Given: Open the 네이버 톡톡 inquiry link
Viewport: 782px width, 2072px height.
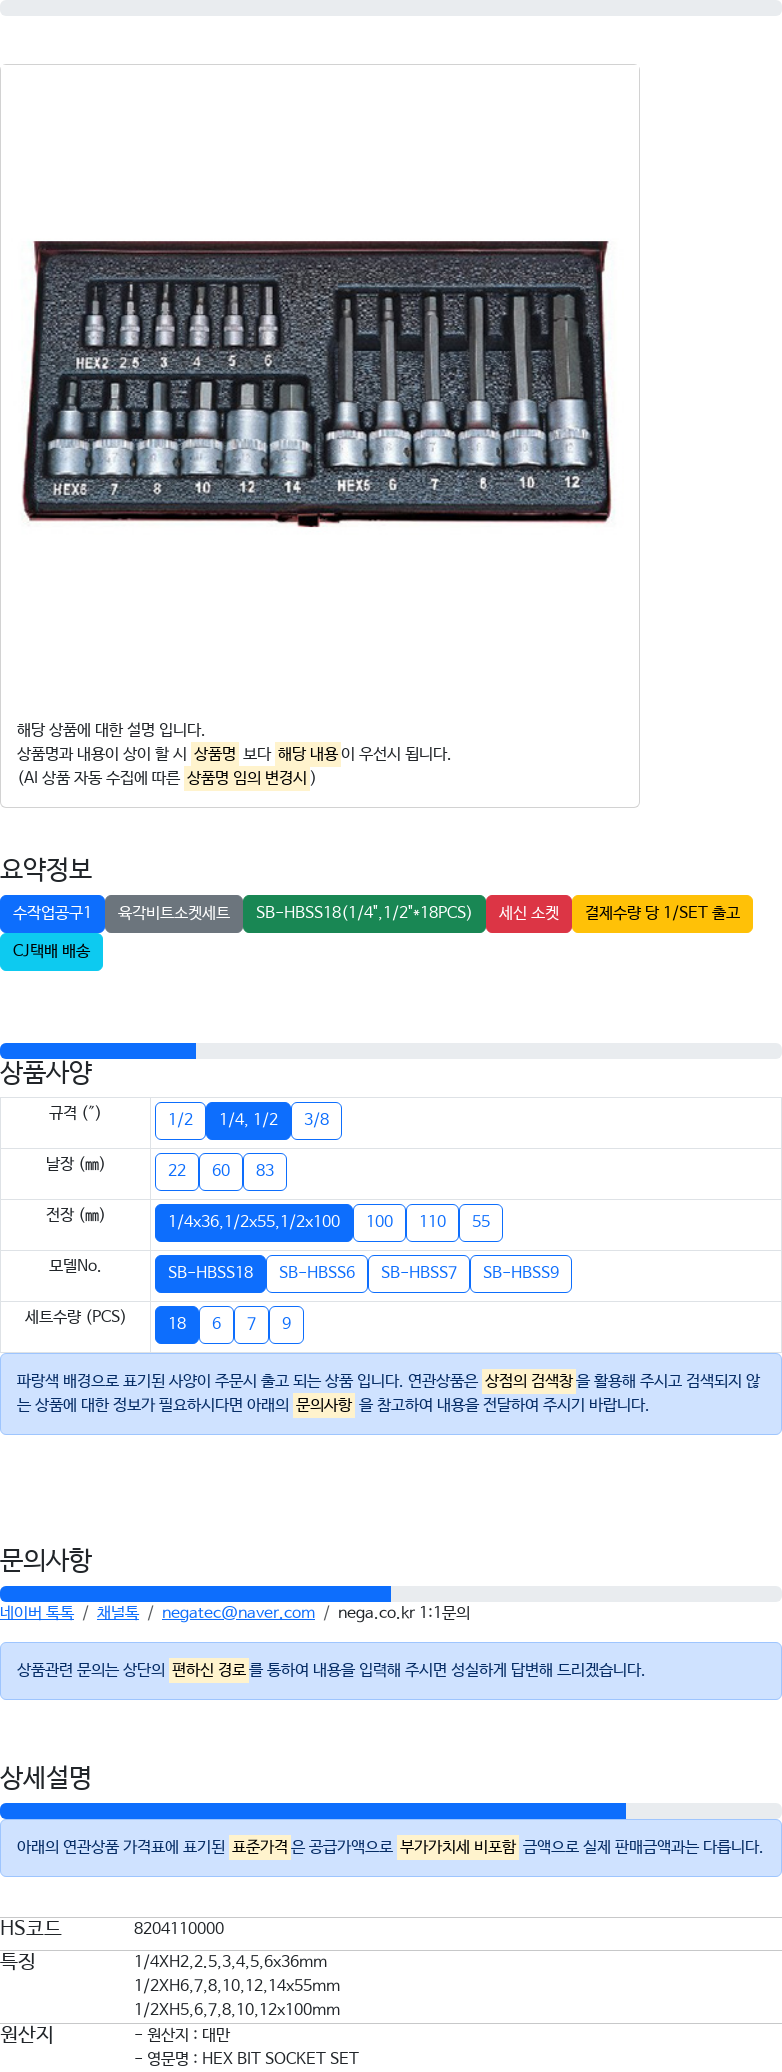Looking at the screenshot, I should [37, 1612].
